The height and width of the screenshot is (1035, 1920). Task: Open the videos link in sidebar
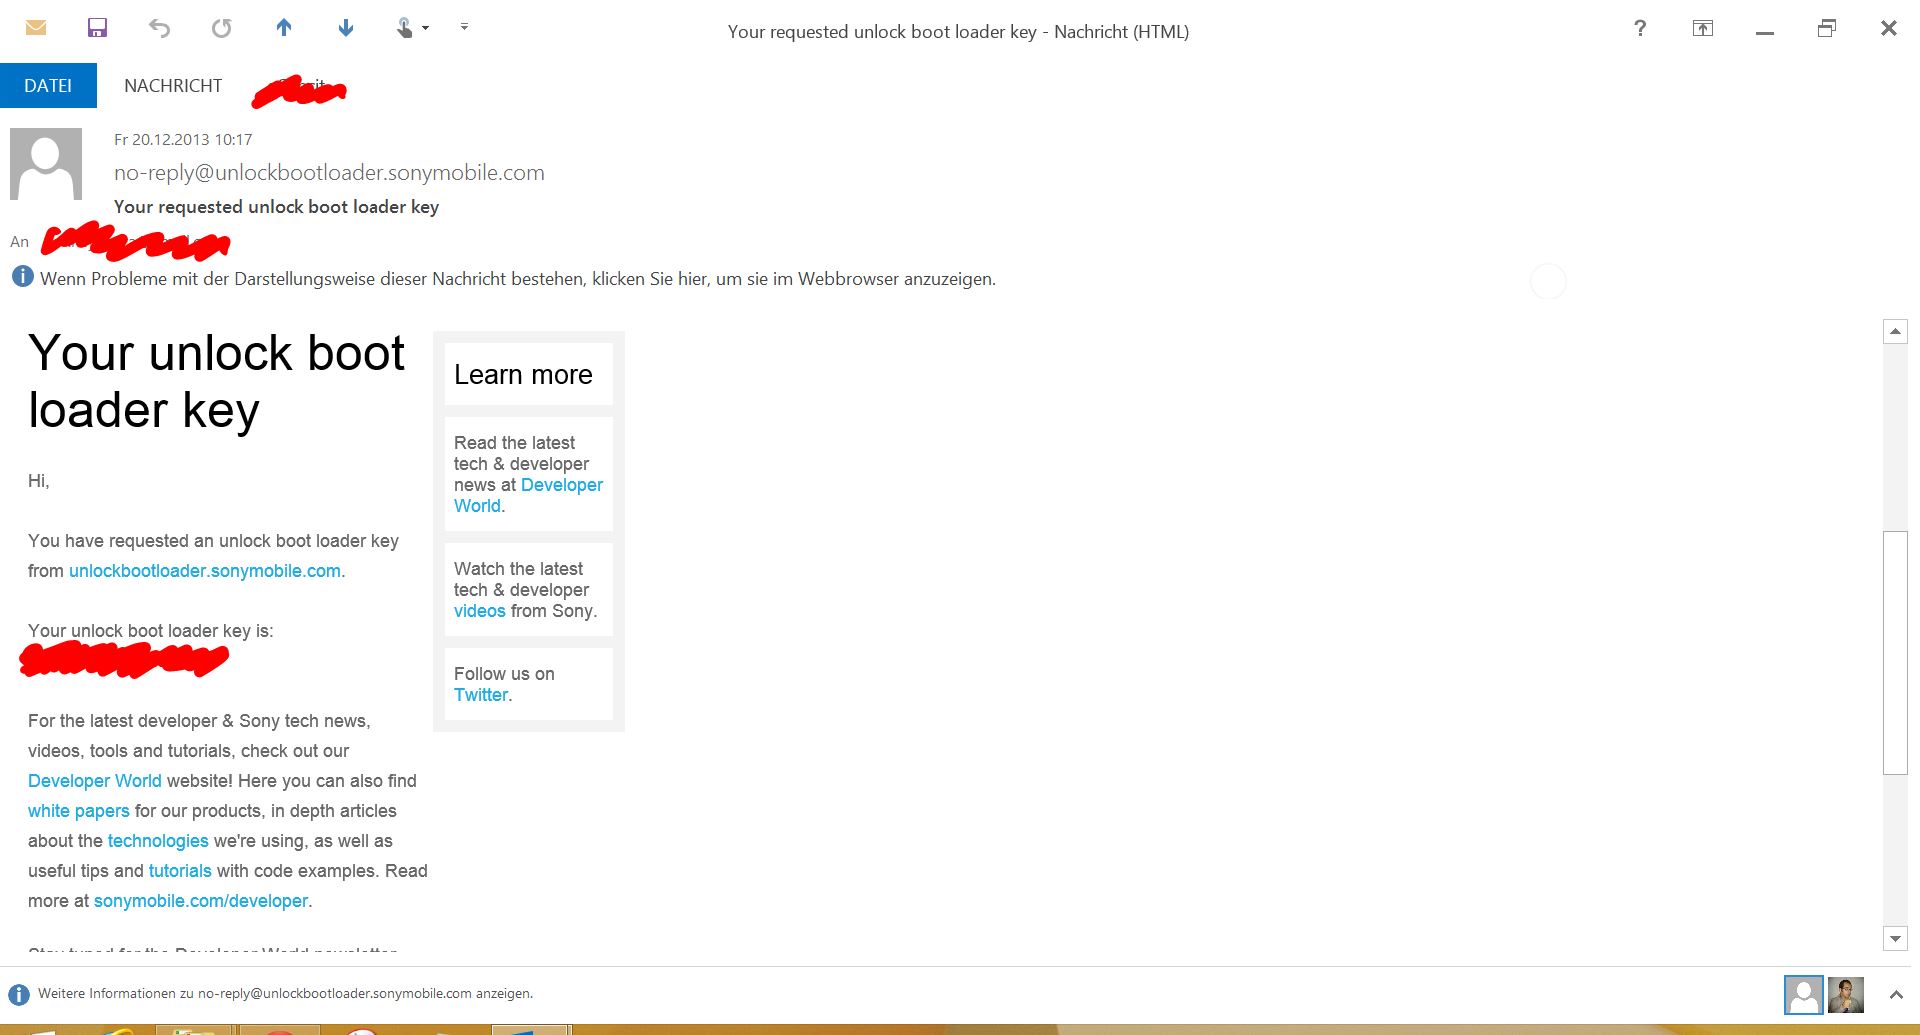click(480, 611)
